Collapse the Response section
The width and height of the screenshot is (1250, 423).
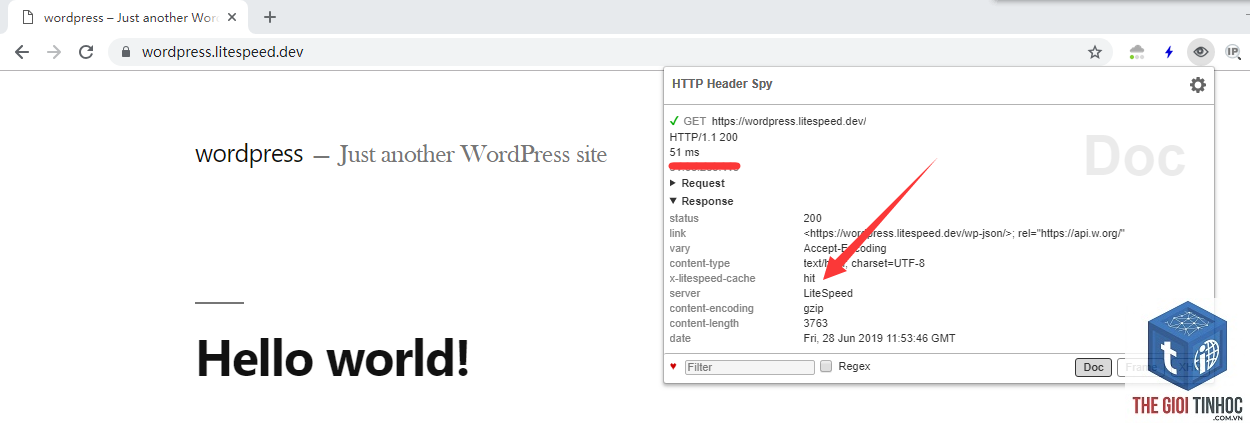(701, 201)
